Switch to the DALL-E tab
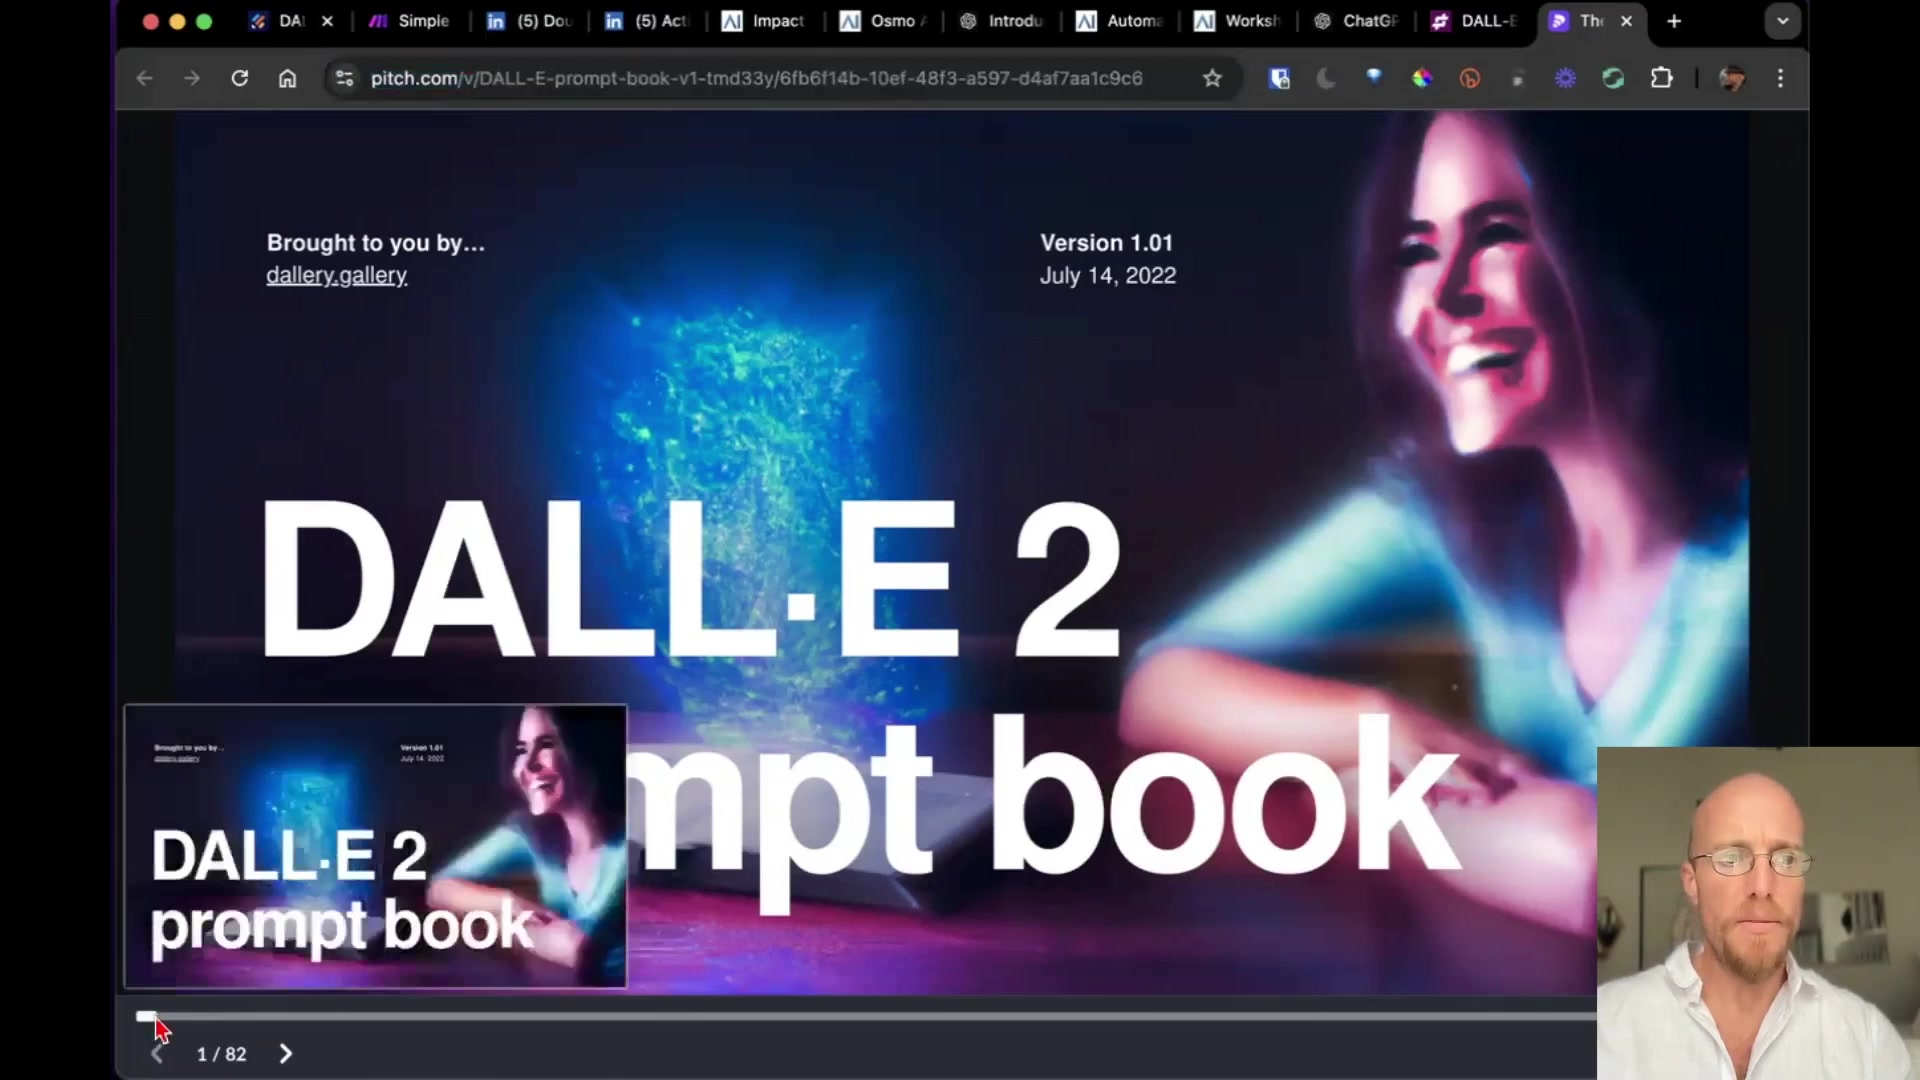Image resolution: width=1920 pixels, height=1080 pixels. pos(1475,21)
